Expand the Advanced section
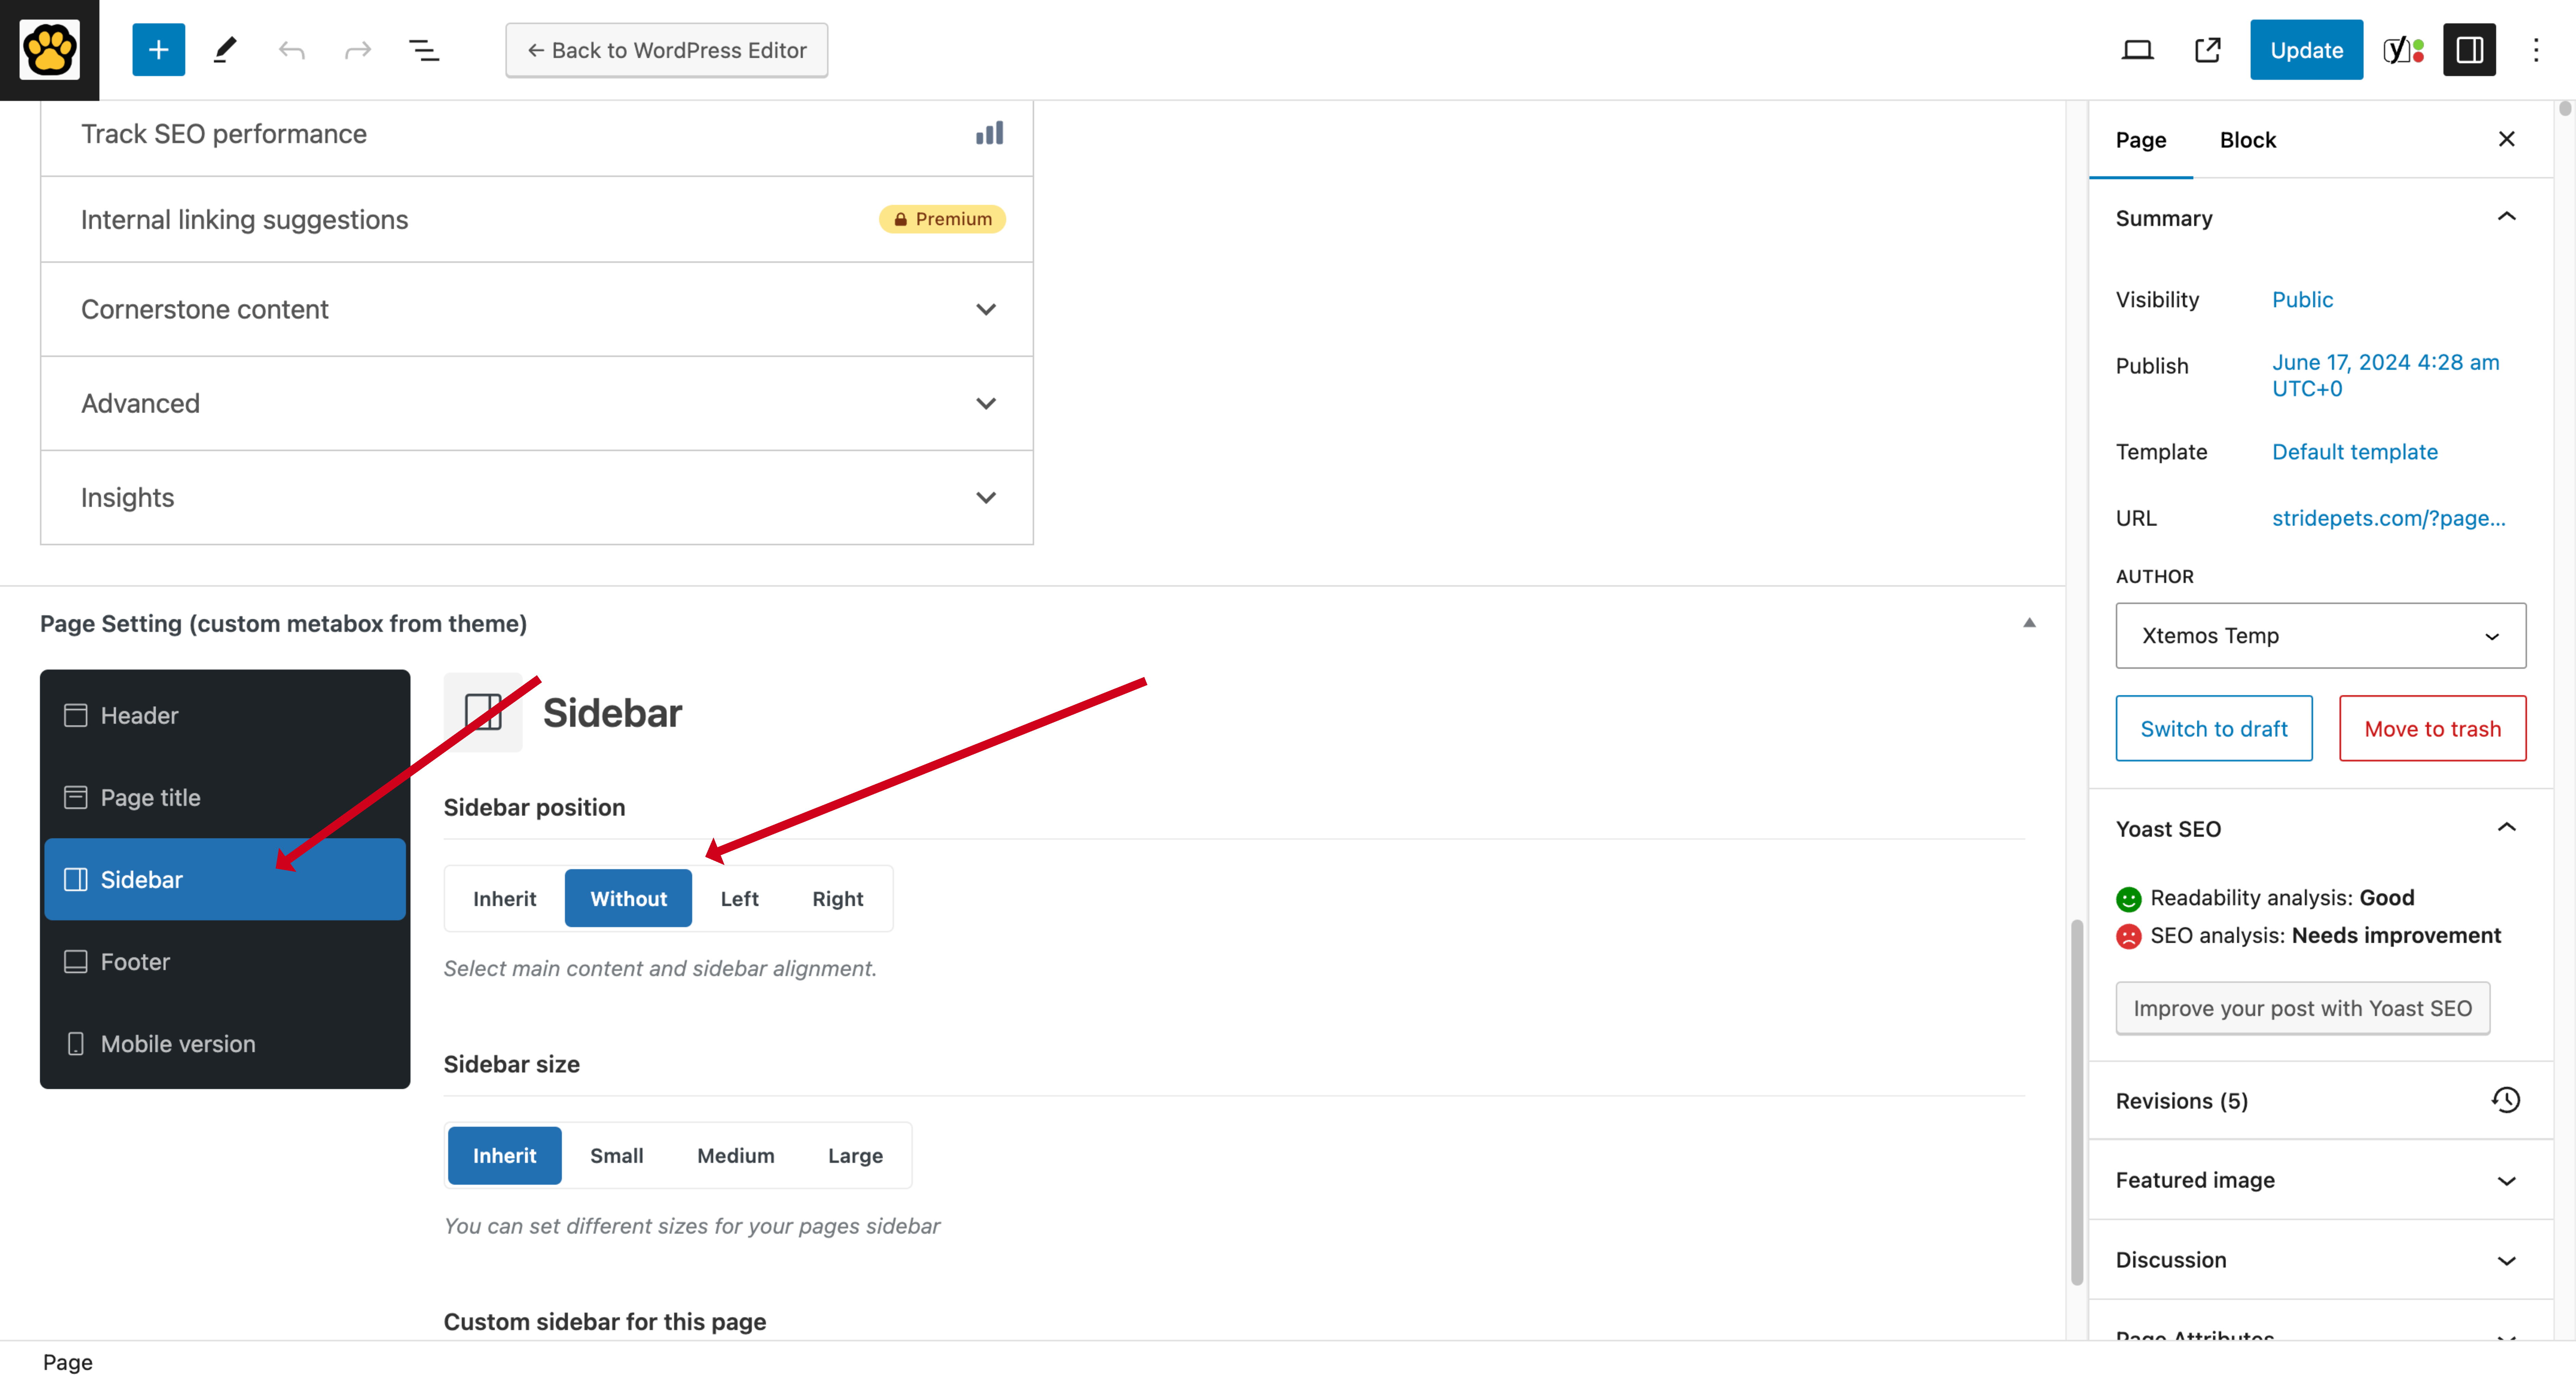Image resolution: width=2576 pixels, height=1381 pixels. pos(537,403)
